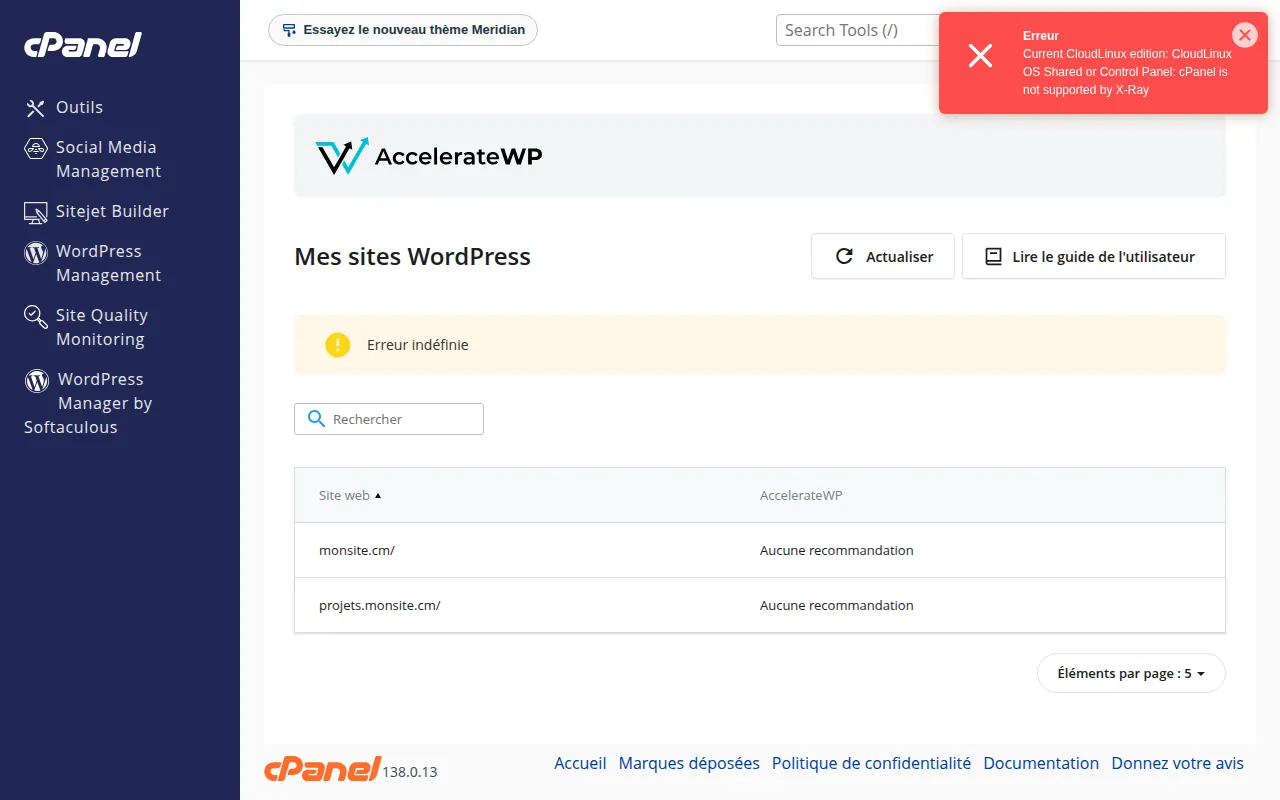Click the yellow warning exclamation icon

(338, 345)
